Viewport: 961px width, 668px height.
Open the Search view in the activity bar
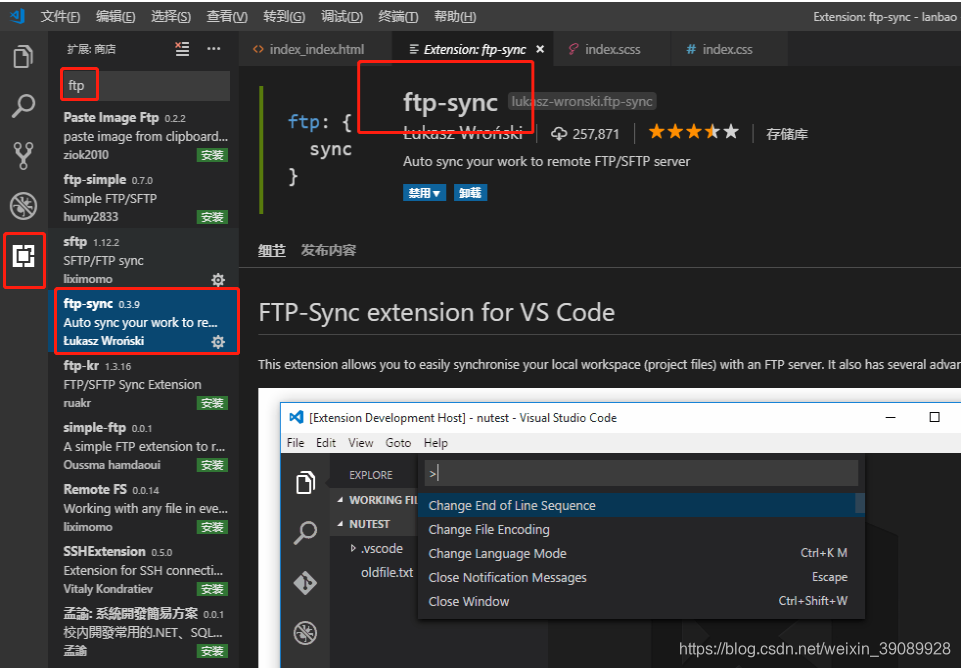coord(23,106)
